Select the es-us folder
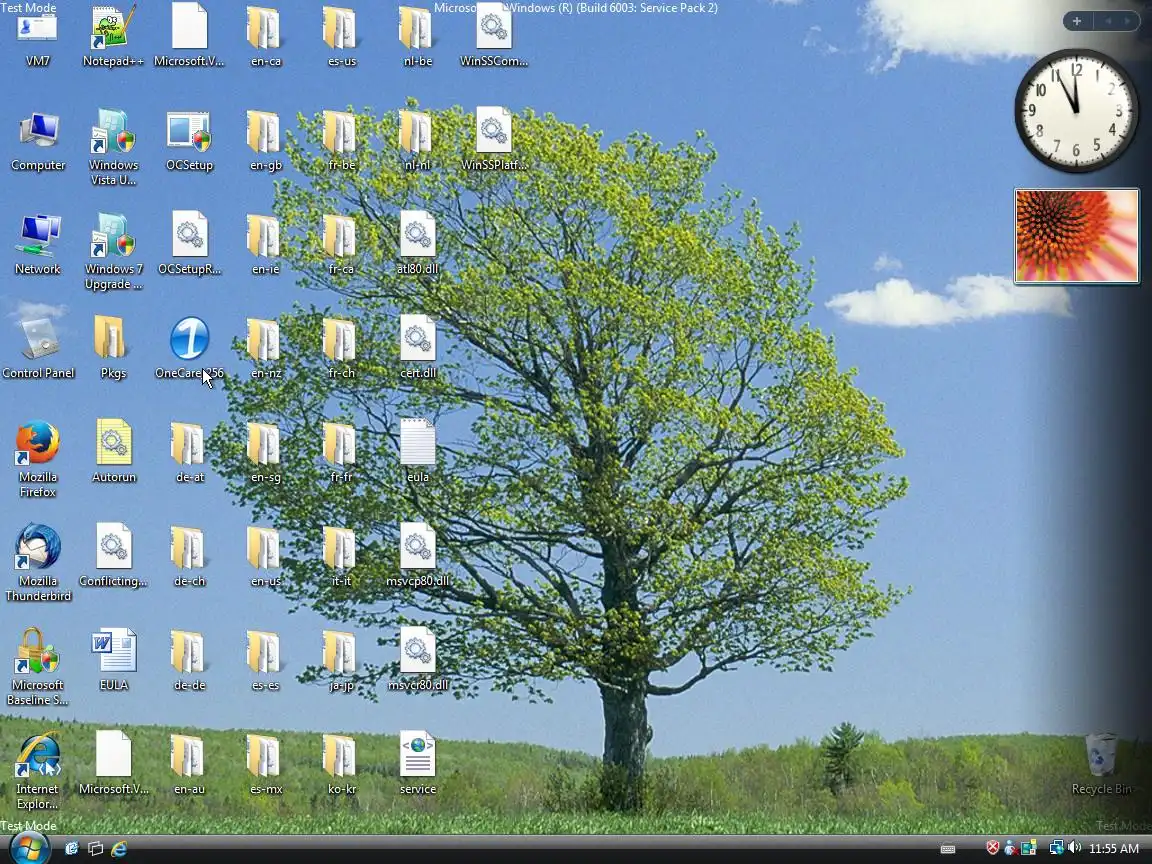1152x864 pixels. pos(341,35)
